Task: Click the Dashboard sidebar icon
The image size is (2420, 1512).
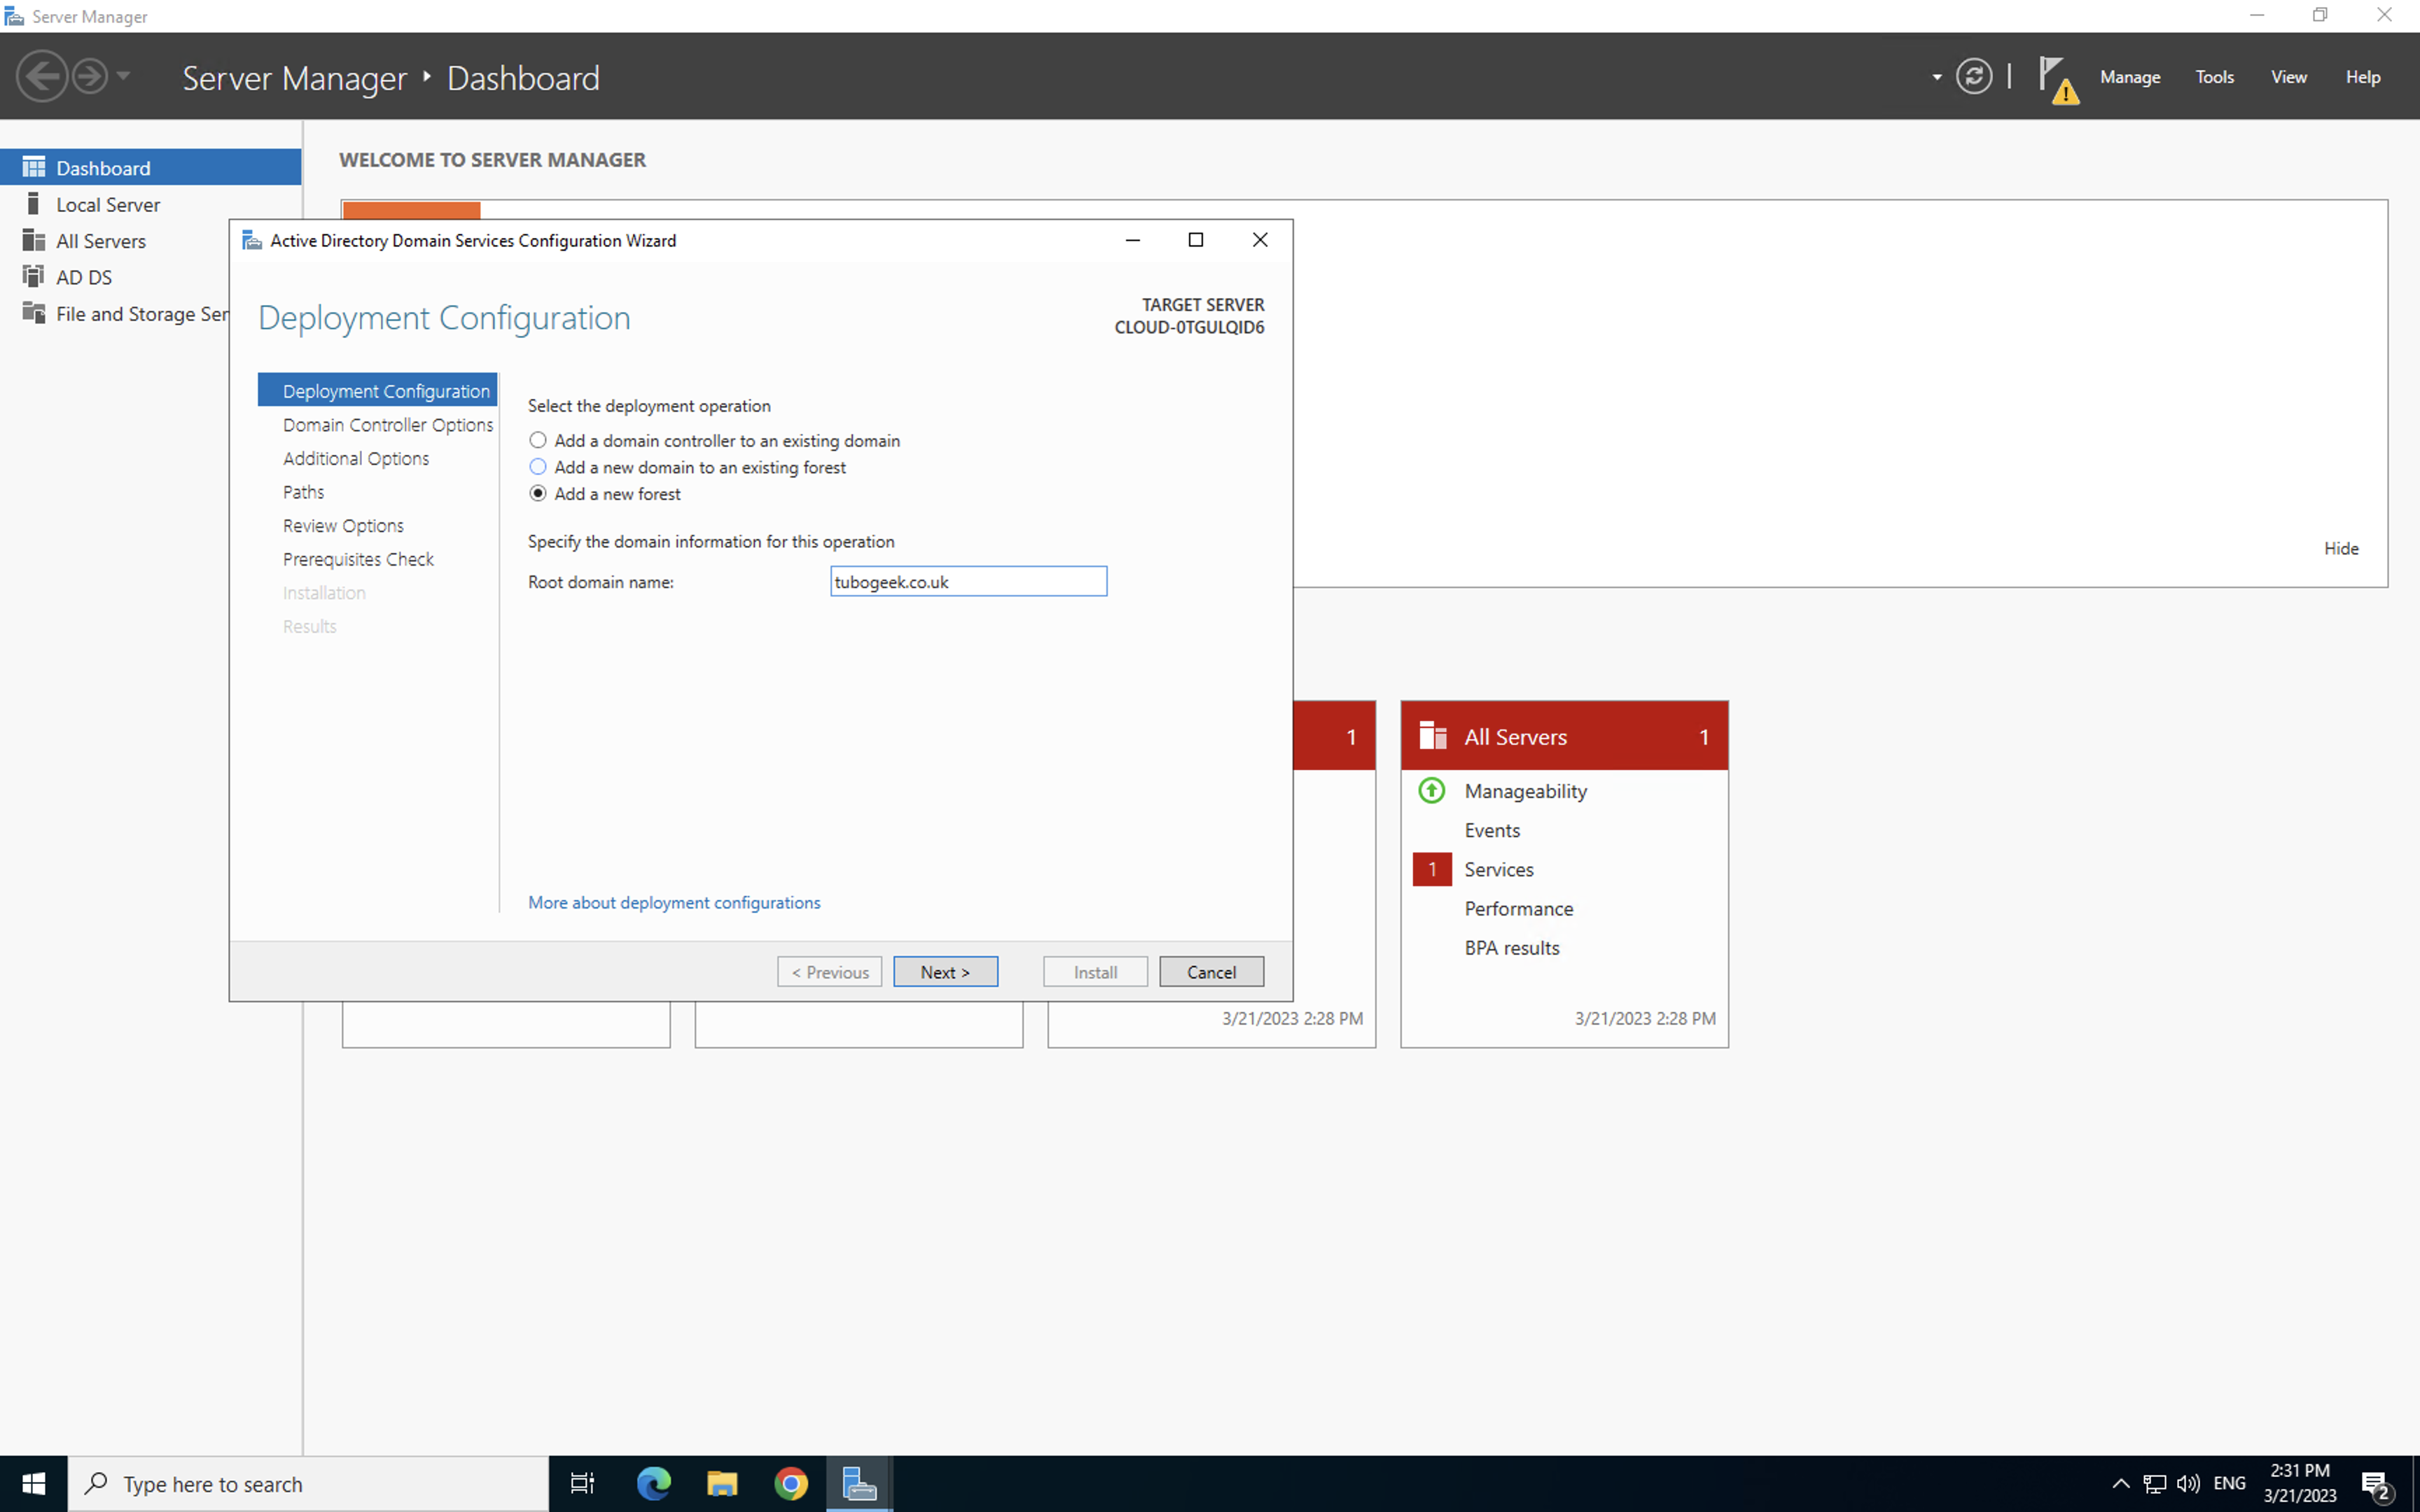Action: tap(34, 167)
